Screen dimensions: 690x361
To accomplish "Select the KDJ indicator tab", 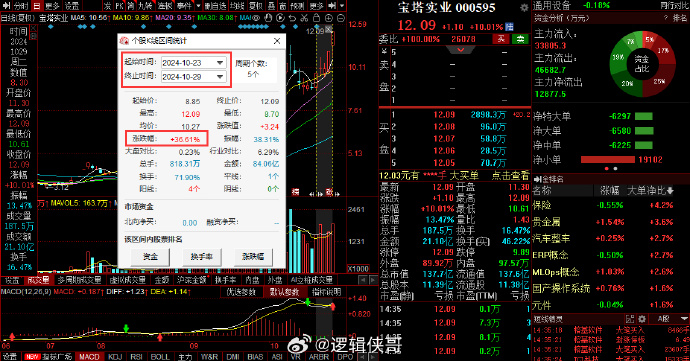I will pos(114,357).
